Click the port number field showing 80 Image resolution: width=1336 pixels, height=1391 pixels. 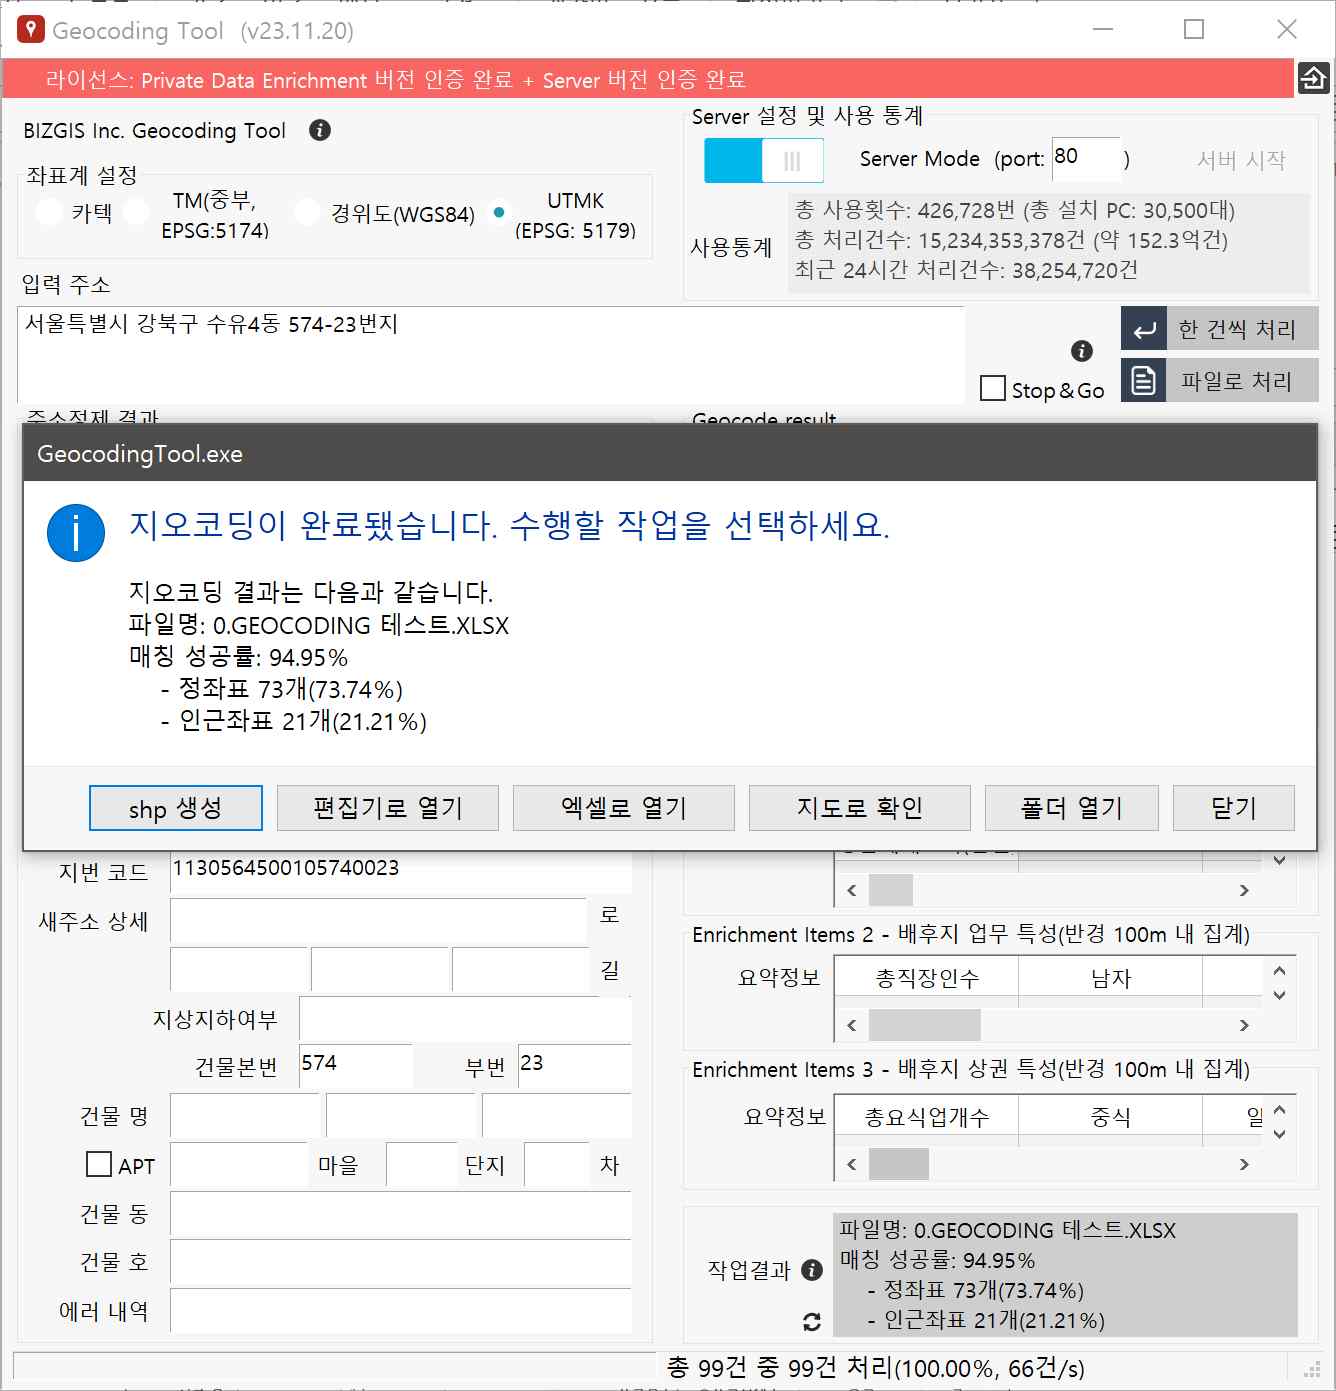[1086, 159]
